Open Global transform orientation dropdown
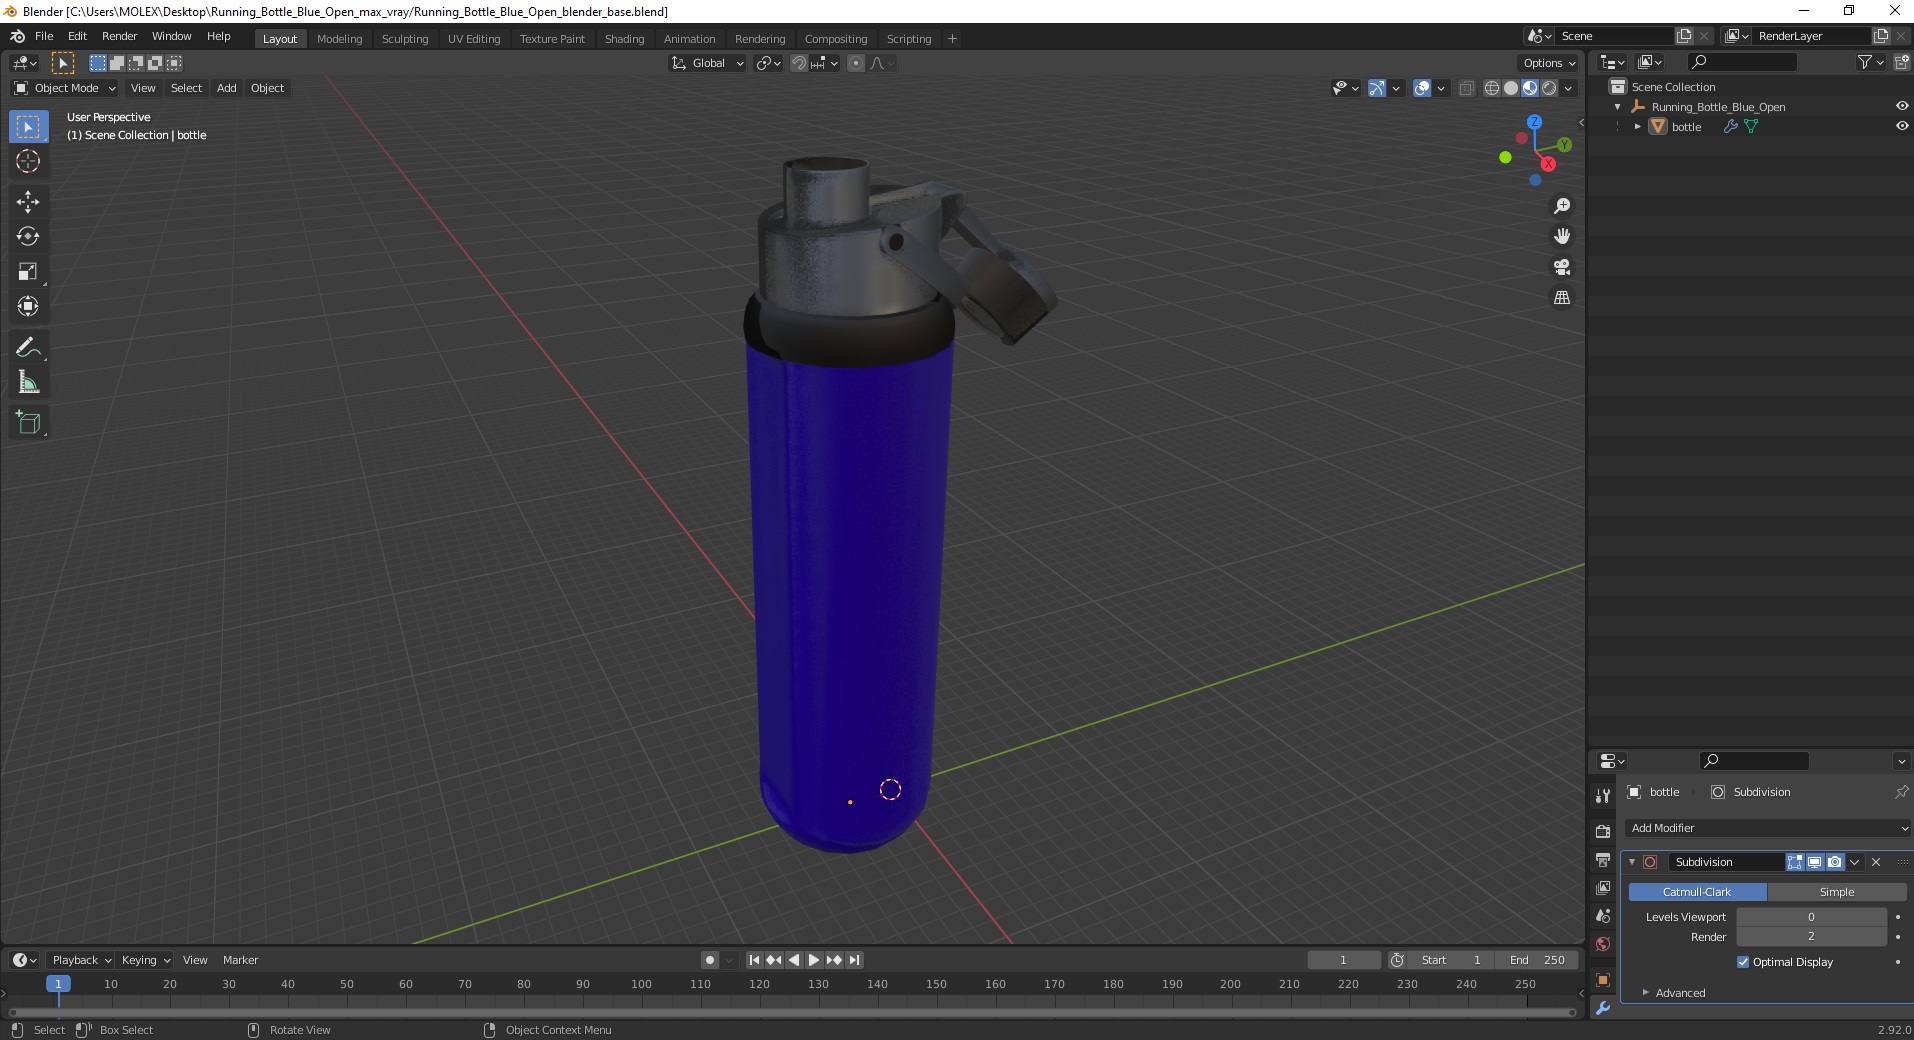The height and width of the screenshot is (1040, 1914). pos(707,63)
